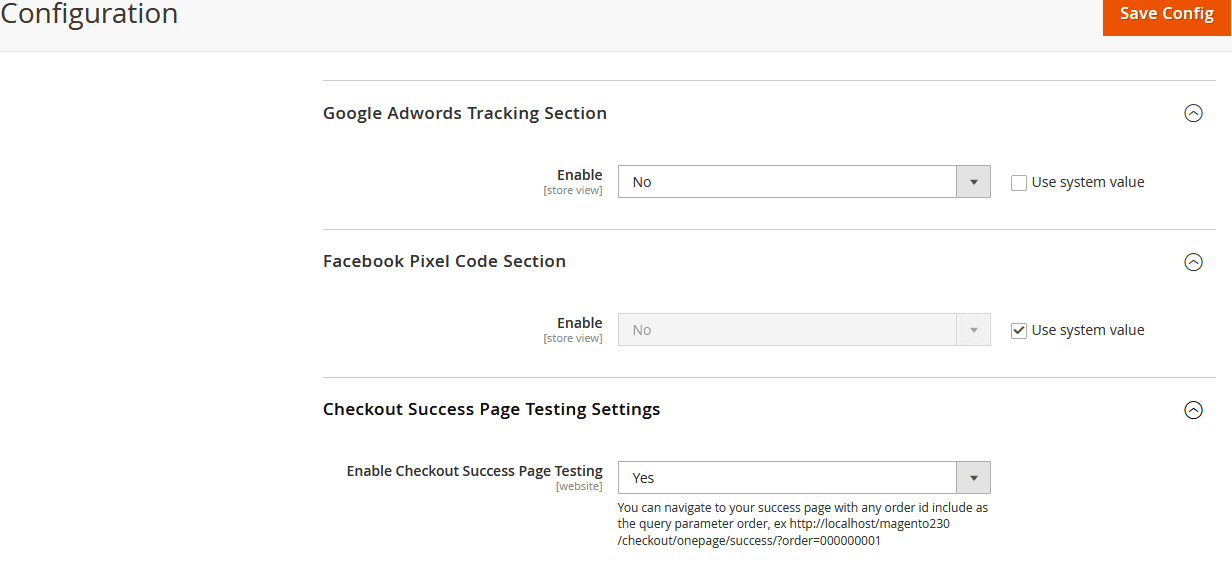This screenshot has height=570, width=1232.
Task: Tick Use system value checkbox for Google Adwords
Action: 1019,183
